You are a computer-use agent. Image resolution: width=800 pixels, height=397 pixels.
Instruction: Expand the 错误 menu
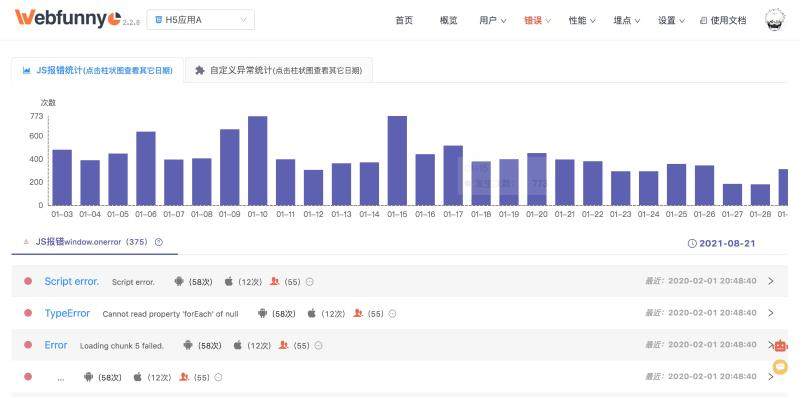click(x=537, y=20)
